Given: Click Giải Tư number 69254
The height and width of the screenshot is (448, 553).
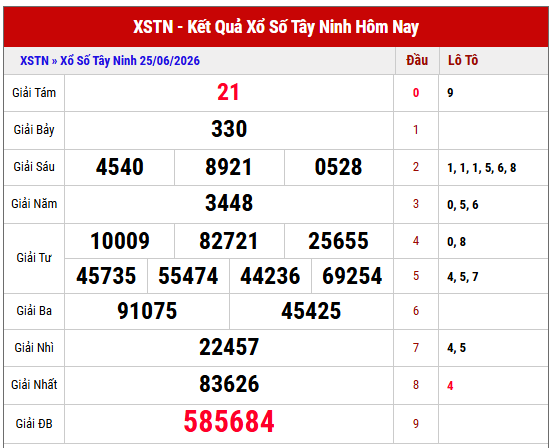Looking at the screenshot, I should (352, 276).
